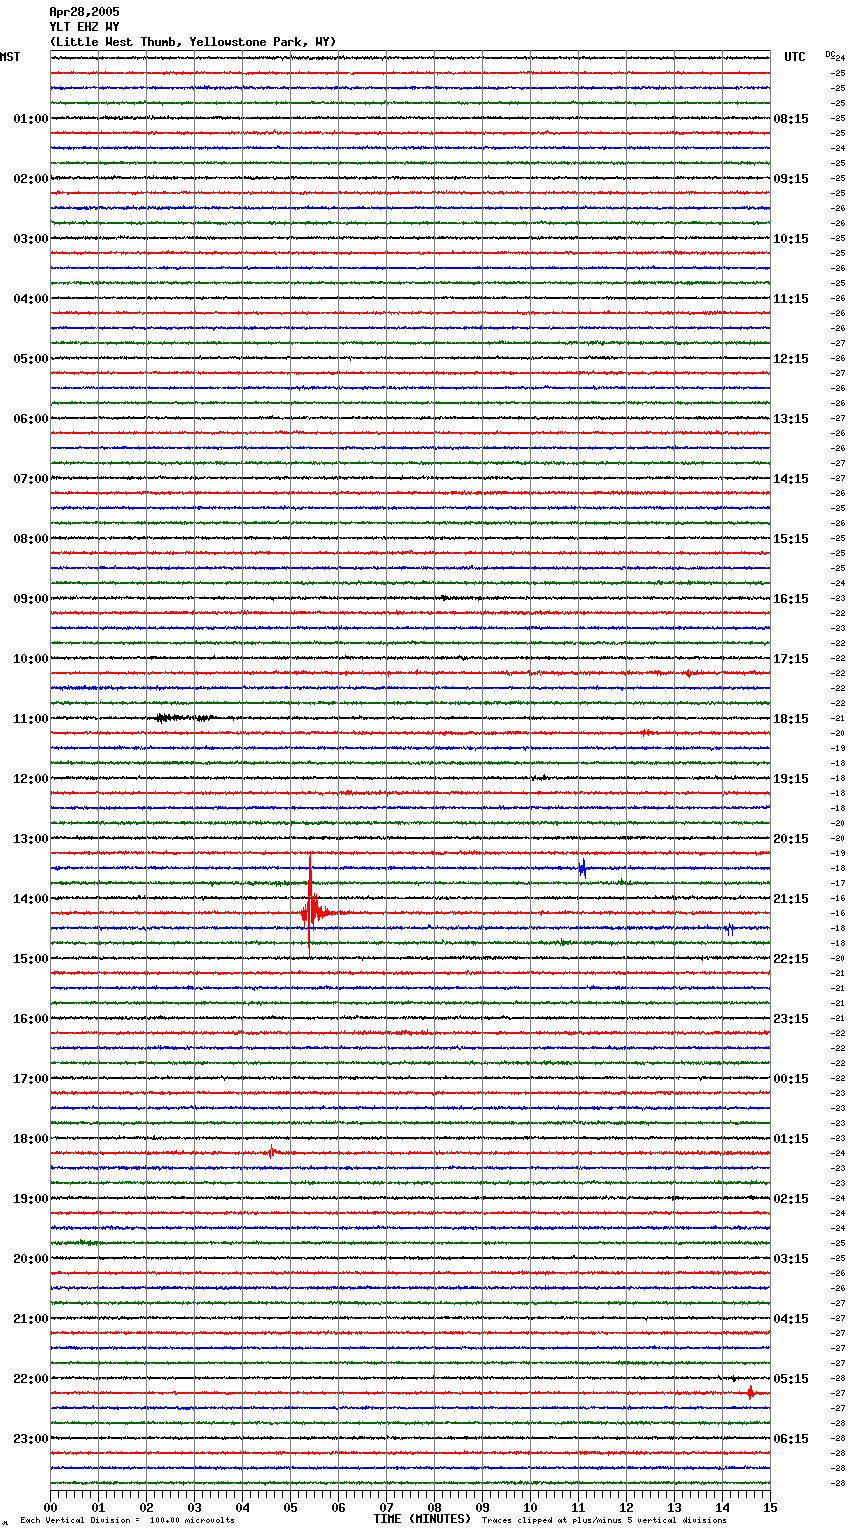
Task: Select the 20:00 MST time label
Action: (31, 1259)
